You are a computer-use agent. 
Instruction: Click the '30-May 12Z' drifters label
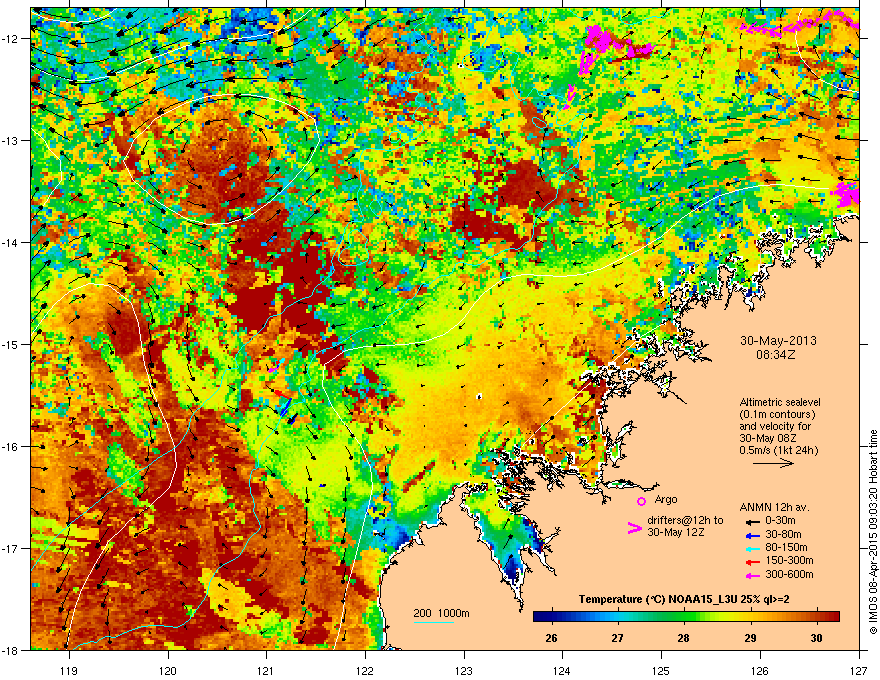point(675,532)
